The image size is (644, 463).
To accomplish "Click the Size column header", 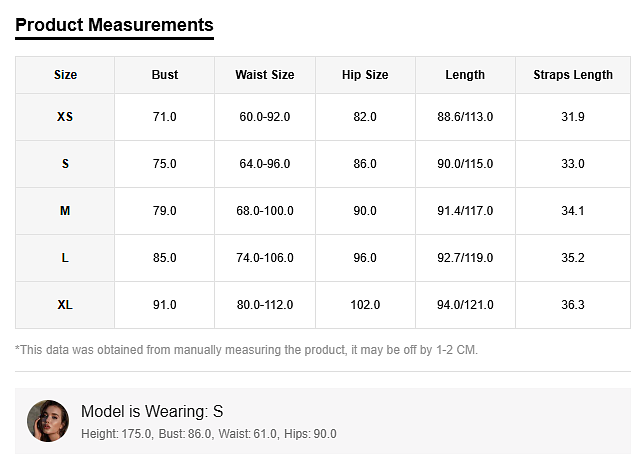I will (x=65, y=75).
